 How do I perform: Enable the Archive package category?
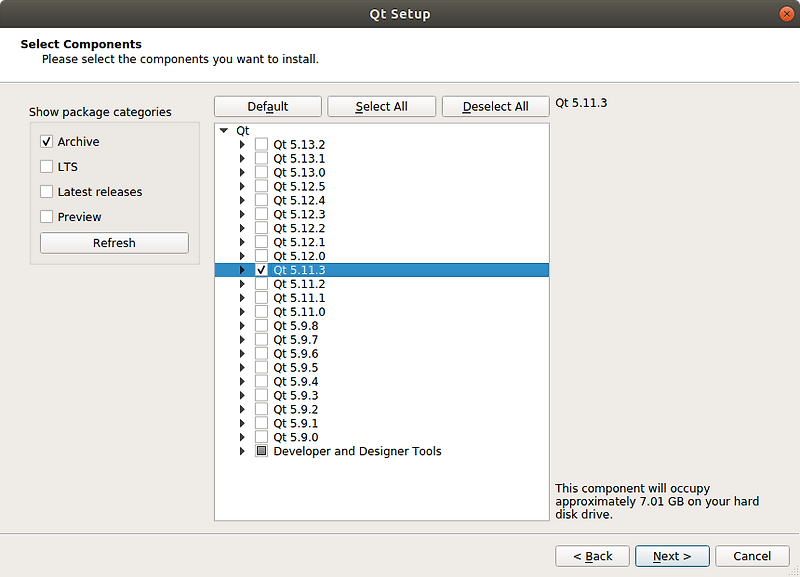coord(46,141)
